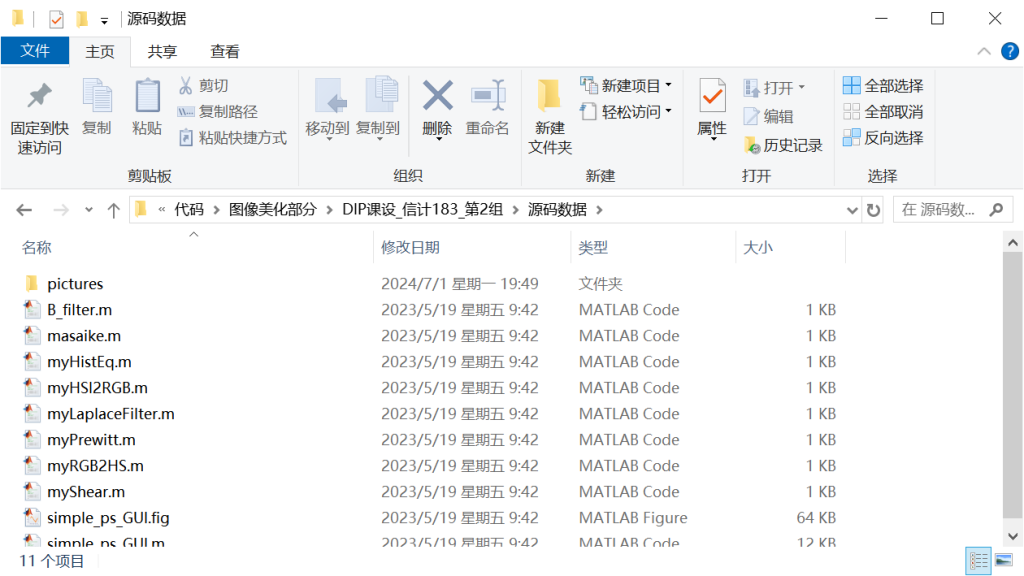Click the 重命名 (Rename) icon
The image size is (1024, 576).
487,110
